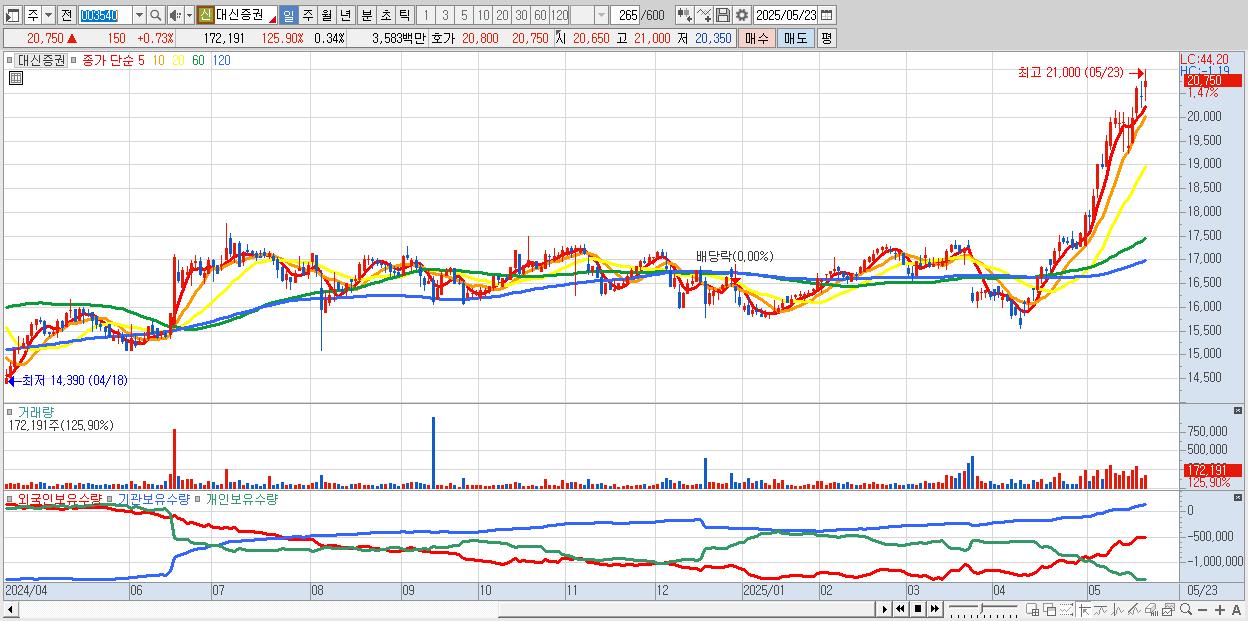Save the chart with floppy icon

723,15
